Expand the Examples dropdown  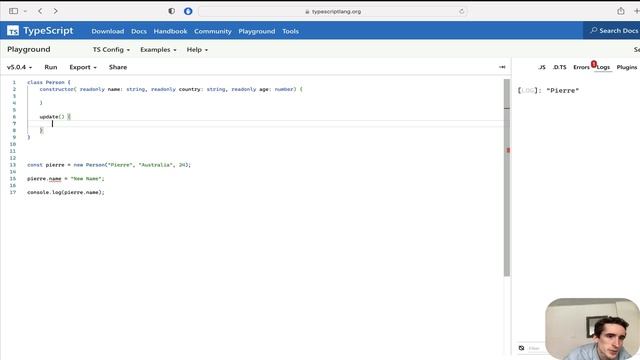coord(158,49)
